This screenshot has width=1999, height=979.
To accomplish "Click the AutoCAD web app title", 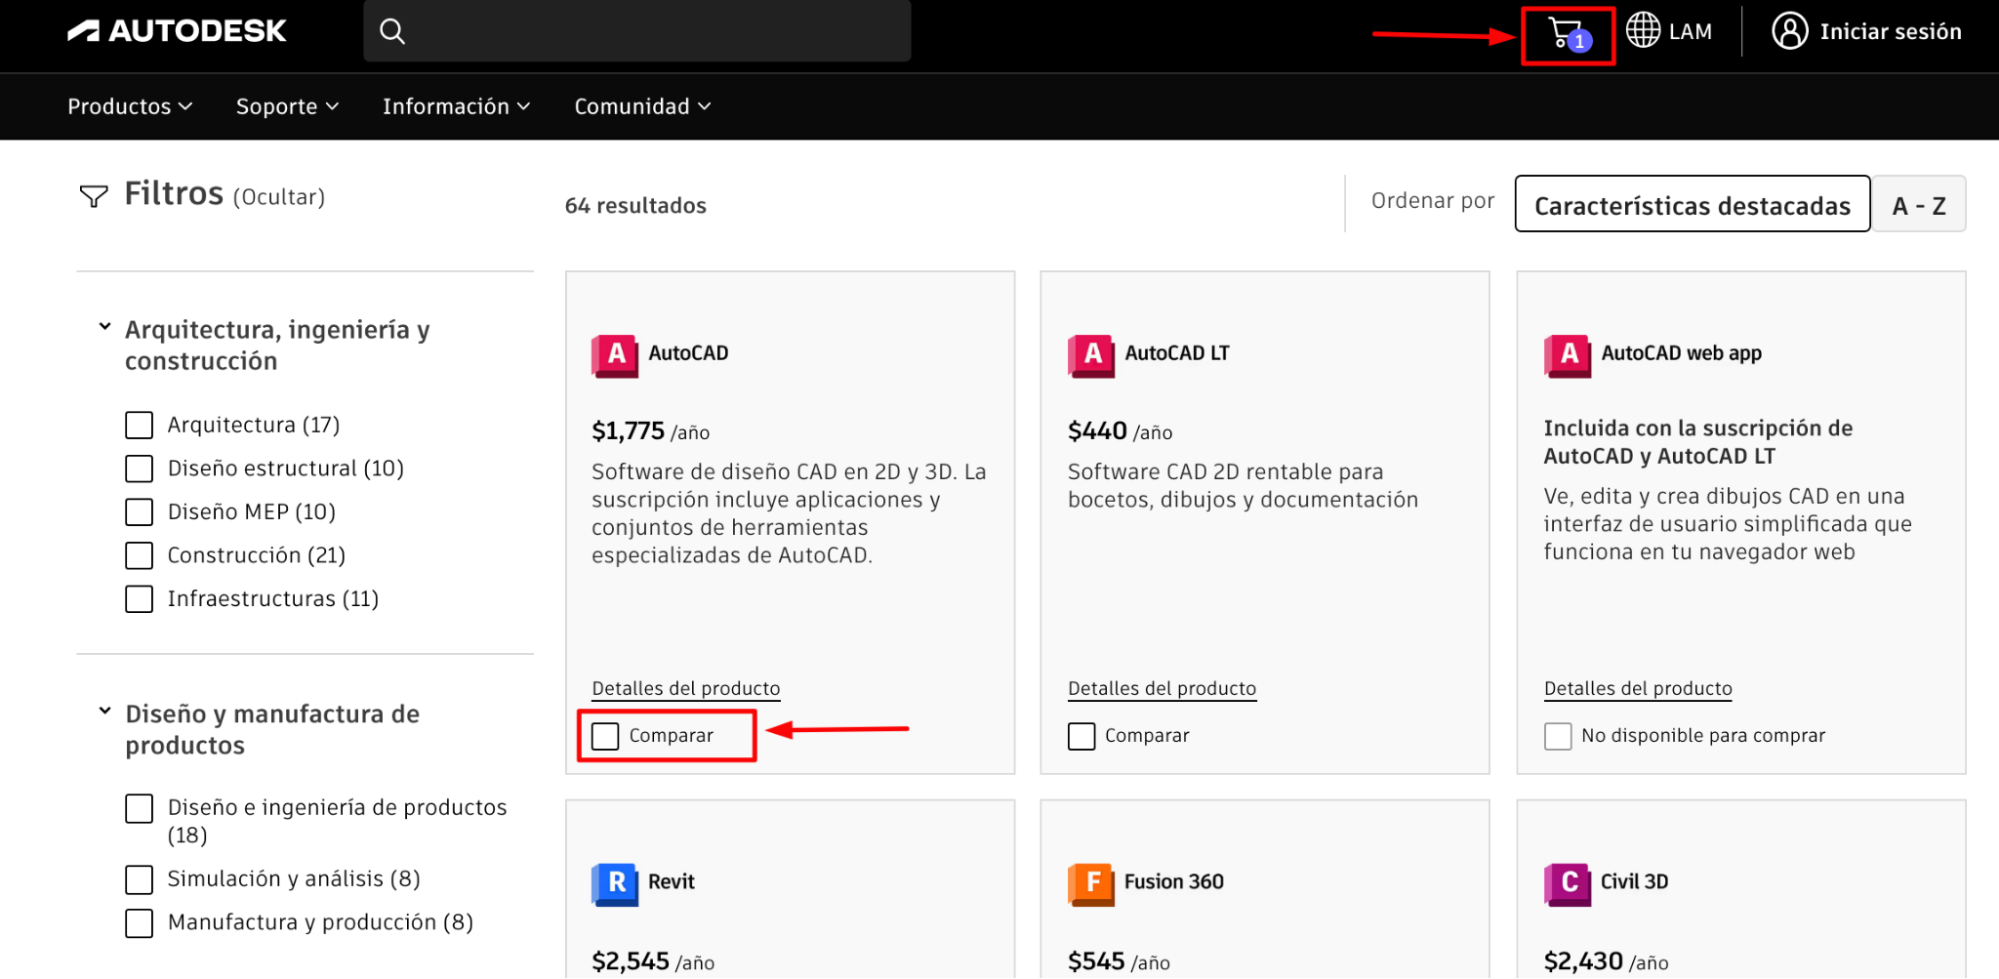I will [x=1681, y=353].
